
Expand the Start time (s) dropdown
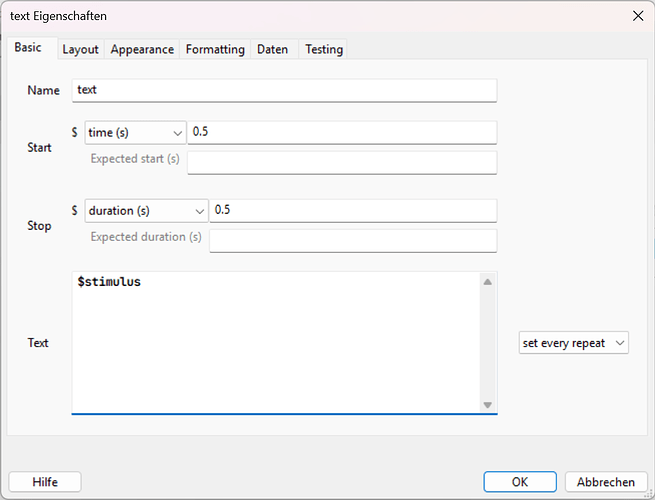[135, 132]
